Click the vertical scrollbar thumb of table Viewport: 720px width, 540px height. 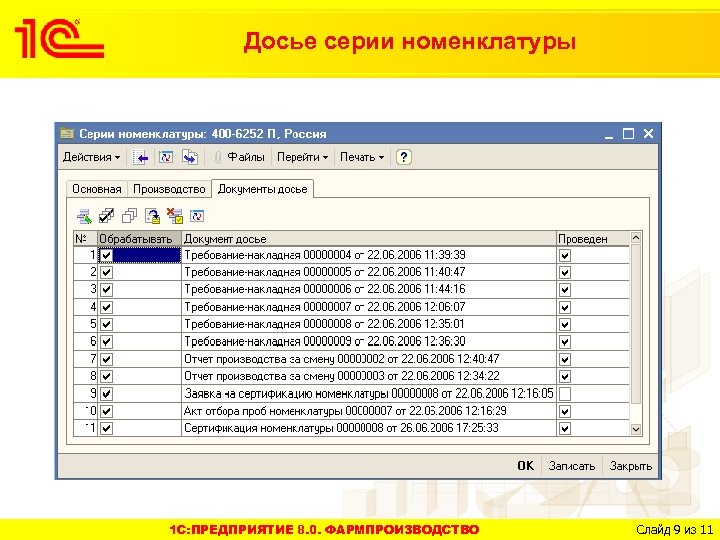pos(636,324)
